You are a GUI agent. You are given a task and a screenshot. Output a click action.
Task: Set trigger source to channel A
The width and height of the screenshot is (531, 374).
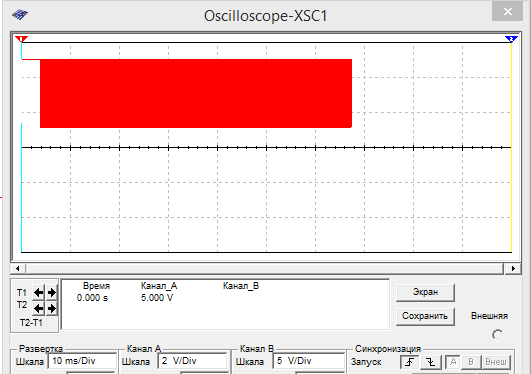[x=453, y=362]
